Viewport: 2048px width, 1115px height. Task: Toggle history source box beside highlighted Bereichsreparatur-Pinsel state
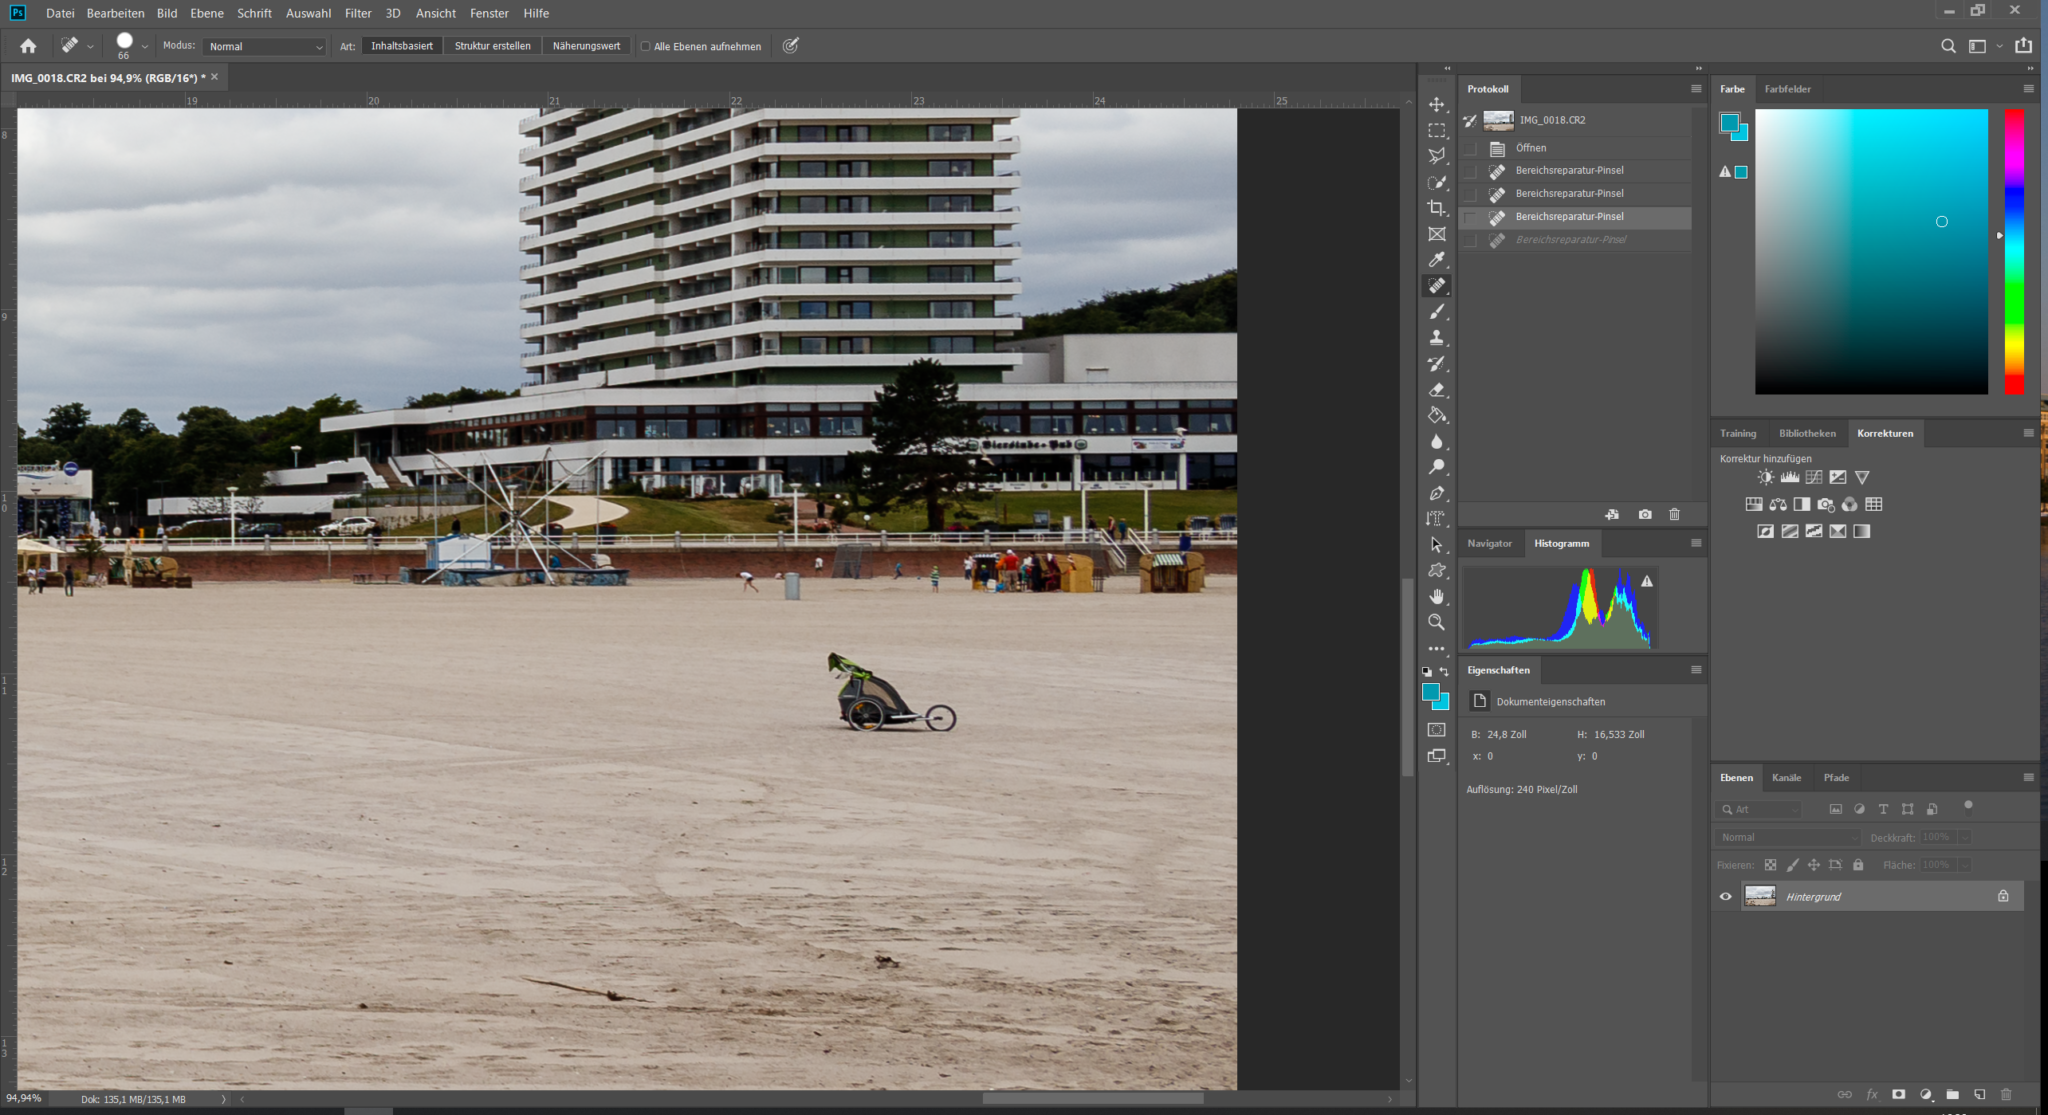pos(1470,217)
